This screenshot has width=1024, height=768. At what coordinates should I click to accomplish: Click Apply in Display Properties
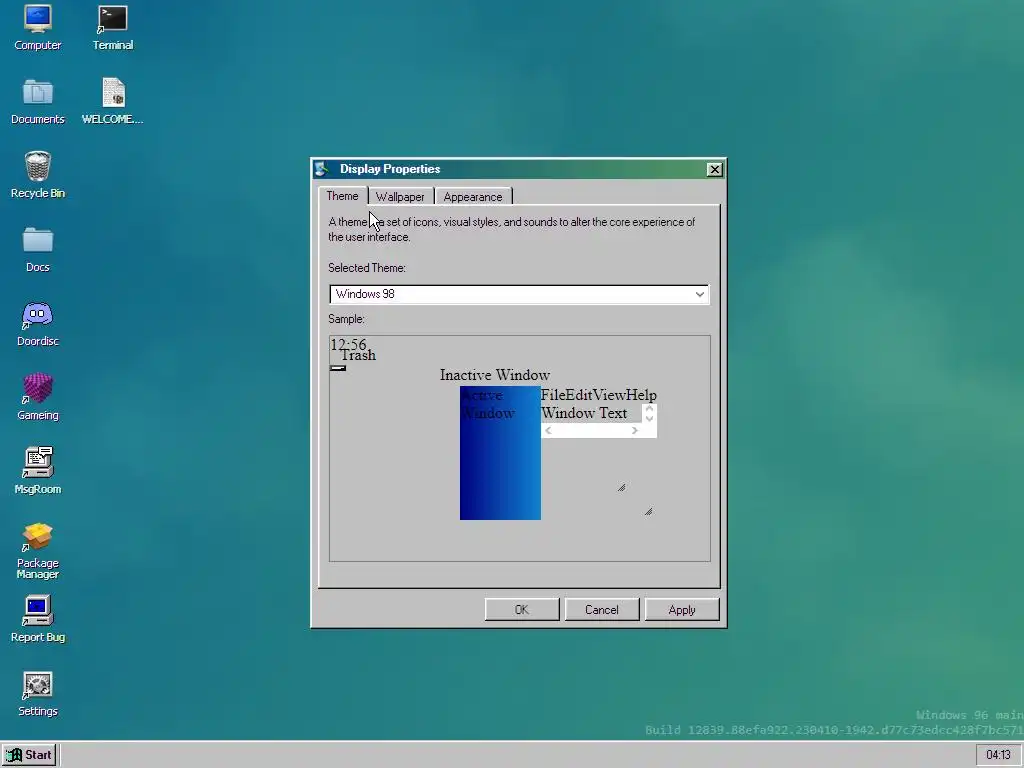pyautogui.click(x=682, y=609)
